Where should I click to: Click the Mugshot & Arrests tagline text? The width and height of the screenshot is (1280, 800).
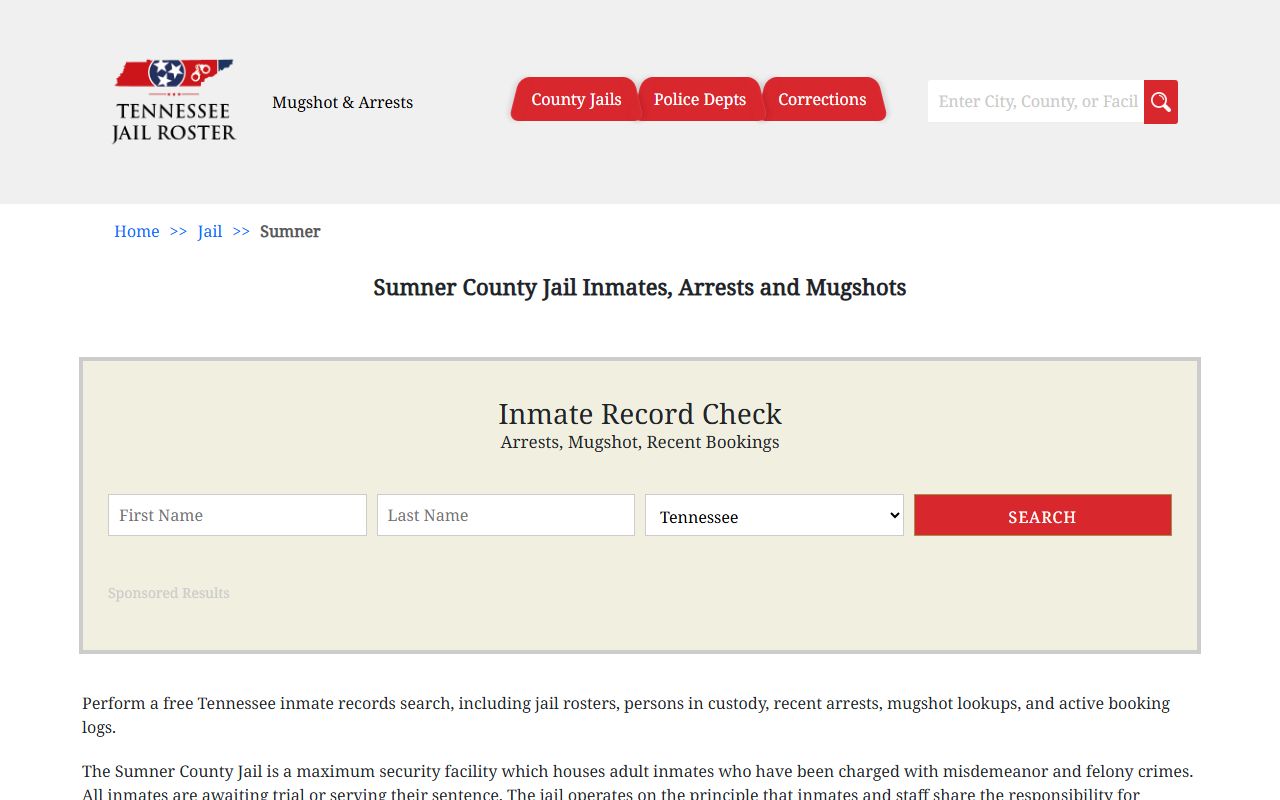click(342, 102)
